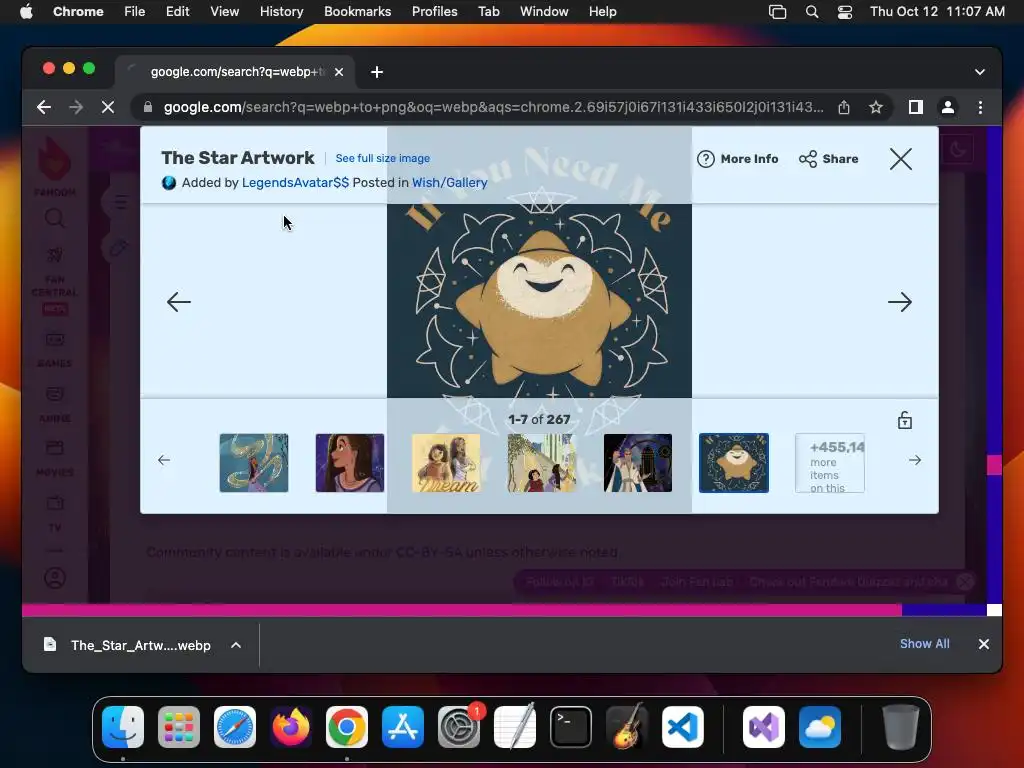Open Terminal from the Dock
Viewport: 1024px width, 768px height.
pos(571,727)
